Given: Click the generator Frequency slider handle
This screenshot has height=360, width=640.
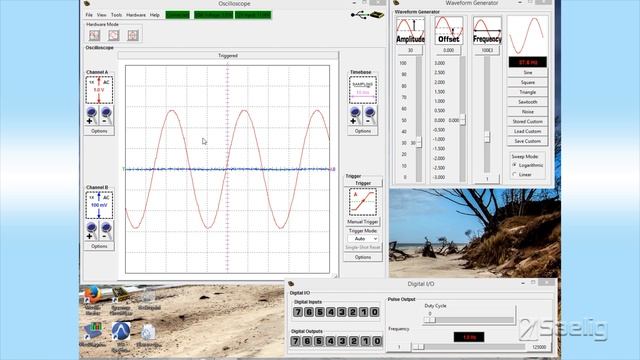Looking at the screenshot, I should 487,137.
